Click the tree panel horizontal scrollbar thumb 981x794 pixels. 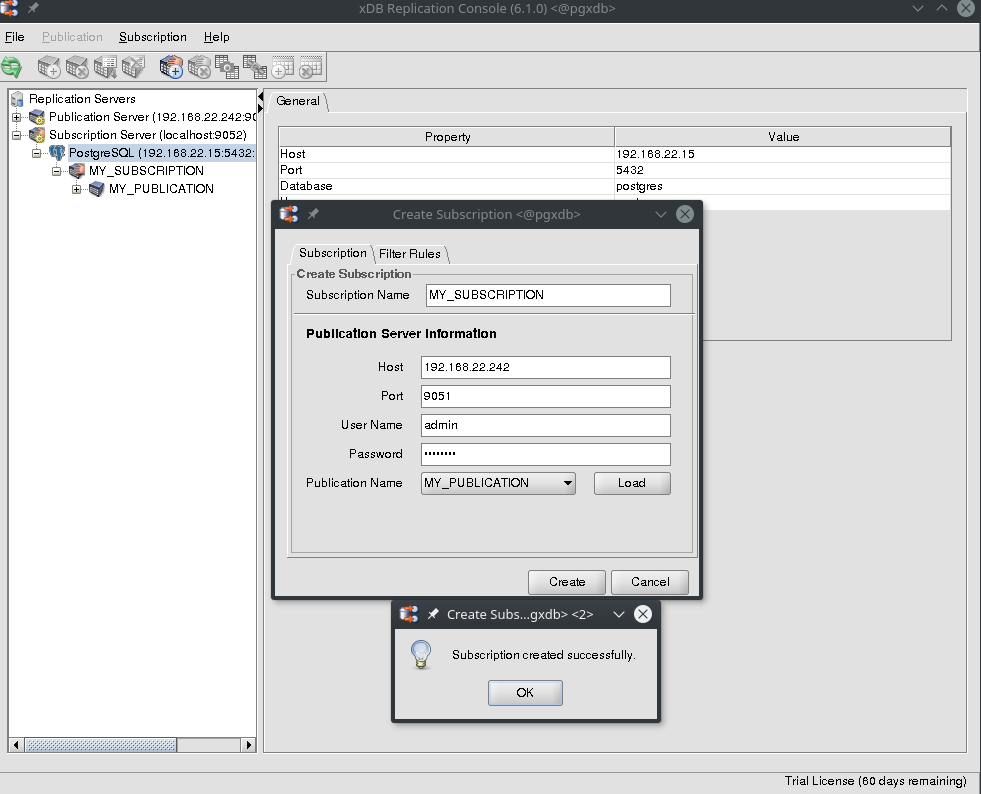coord(101,745)
